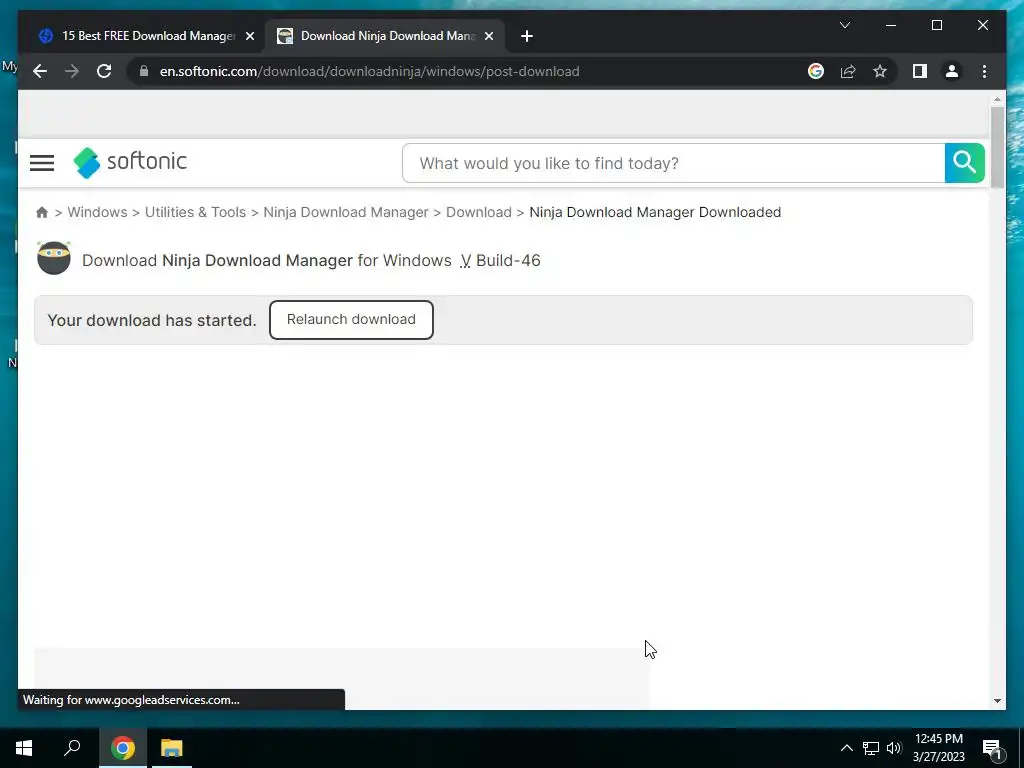
Task: Share this page using the share icon
Action: 848,71
